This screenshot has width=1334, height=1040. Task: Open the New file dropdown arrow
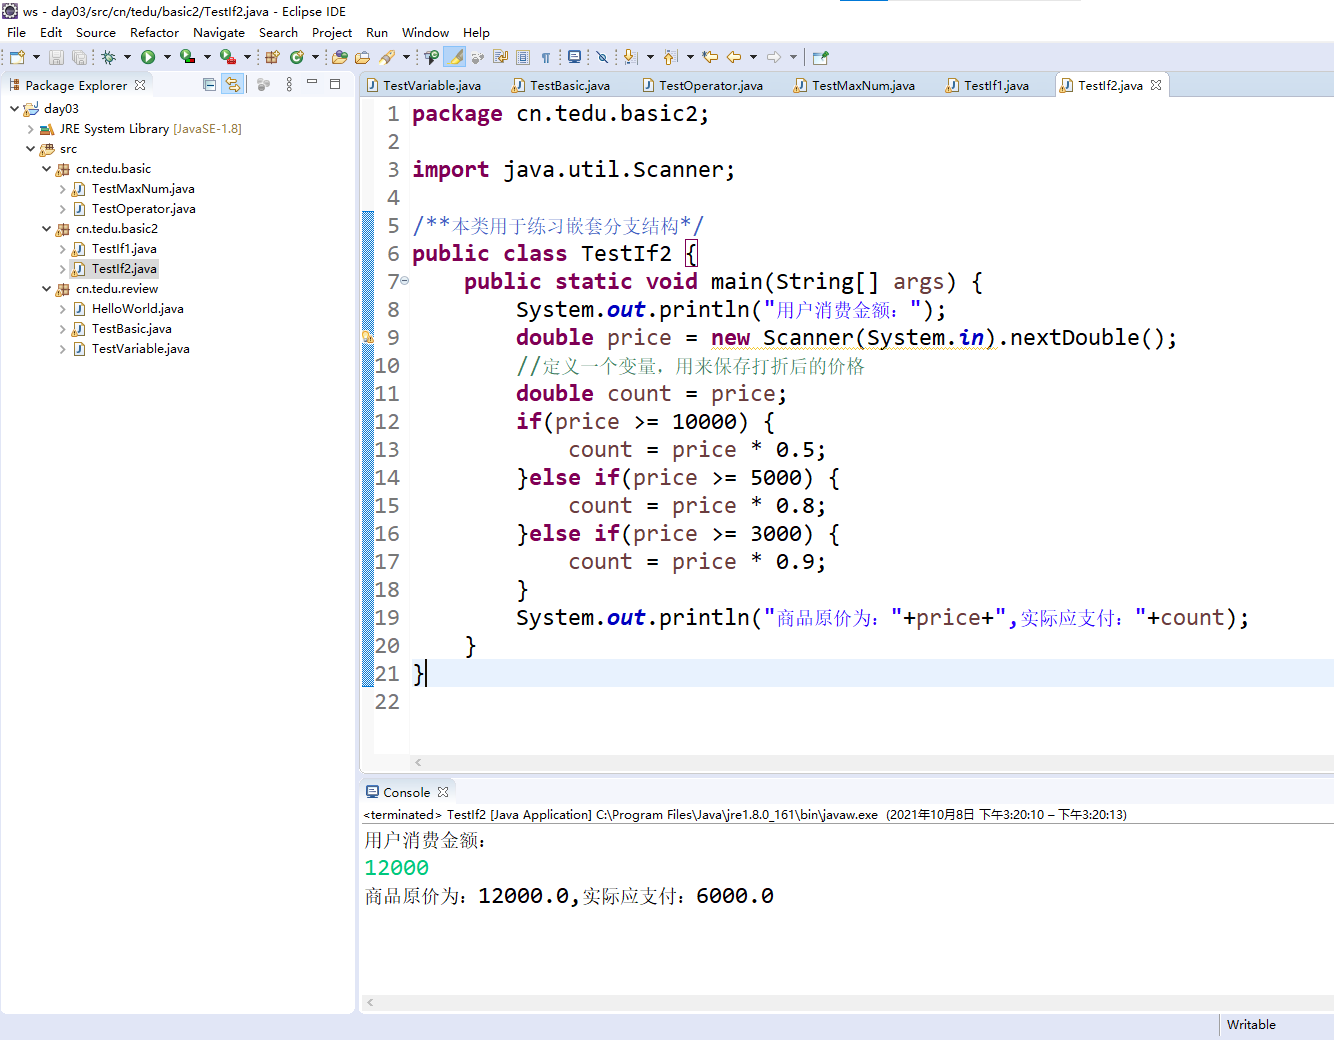pos(36,57)
